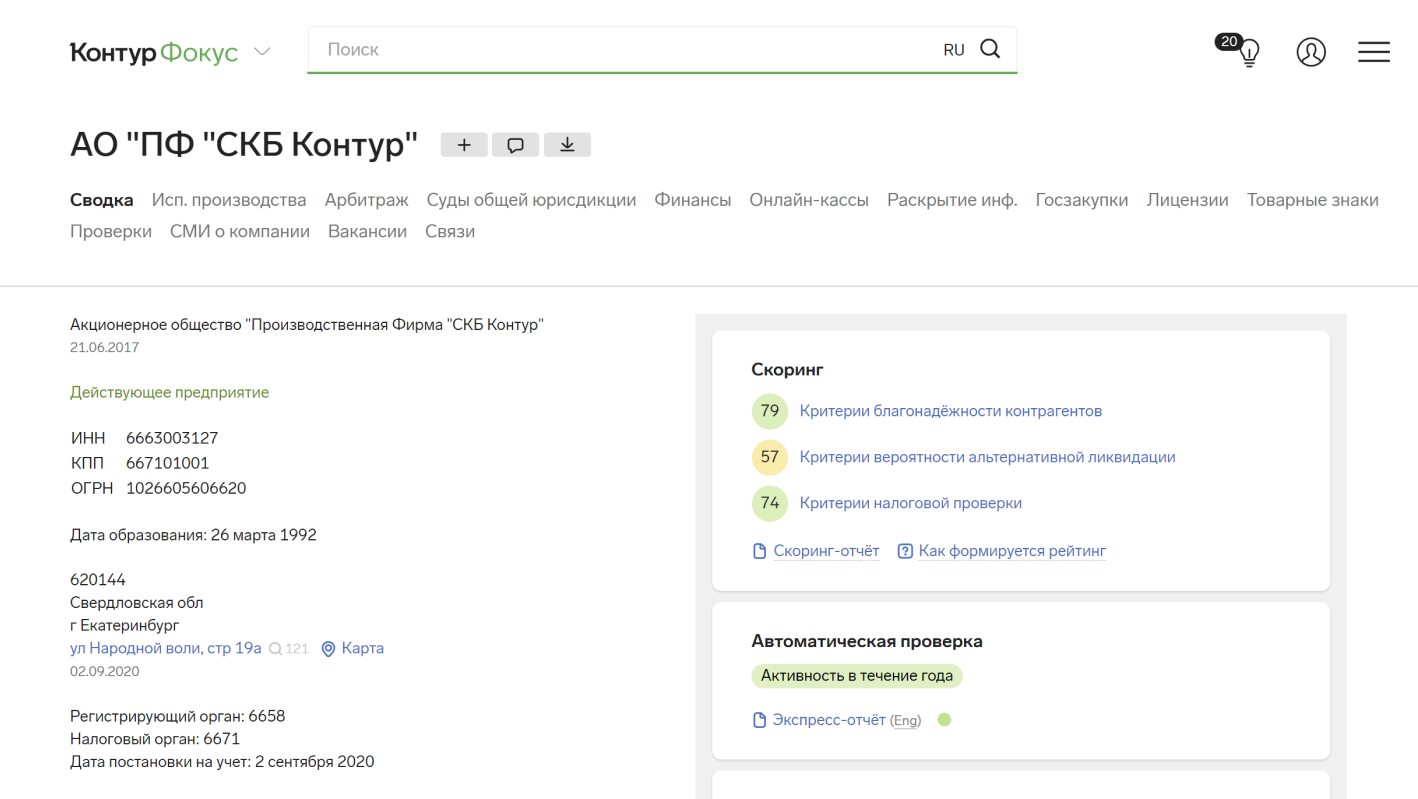Screen dimensions: 1418x799
Task: Download the company report with the arrow icon
Action: 567,145
